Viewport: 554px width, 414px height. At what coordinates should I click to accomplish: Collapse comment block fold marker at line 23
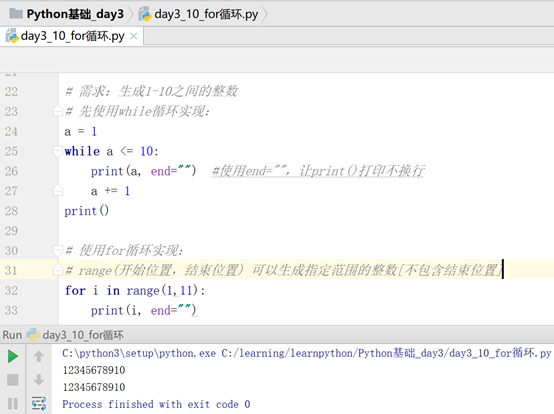click(x=58, y=111)
